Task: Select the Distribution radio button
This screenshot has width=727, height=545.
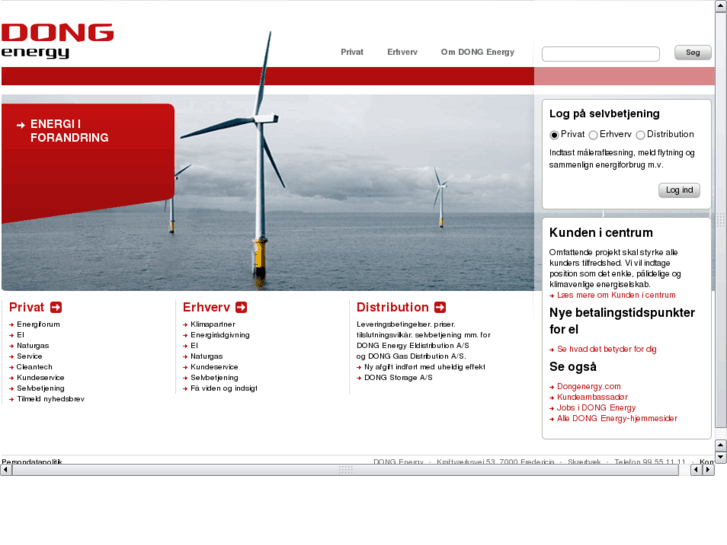Action: tap(640, 135)
